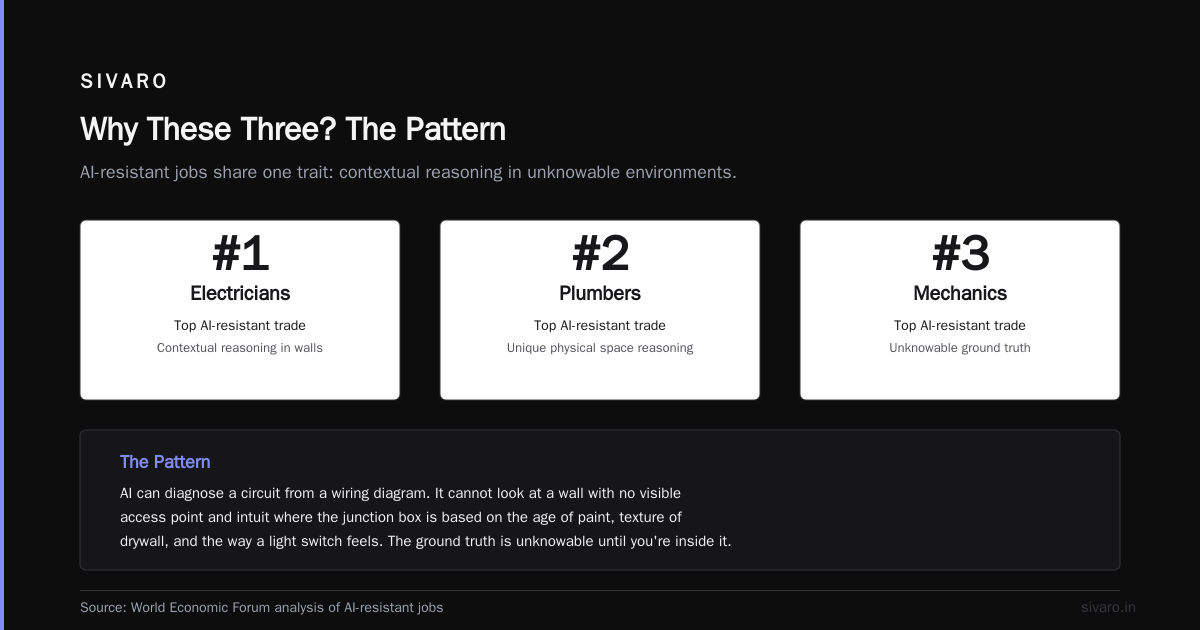Click 'Top AI-resistant trade' under Electricians
Screen dimensions: 1200x630
(x=240, y=325)
